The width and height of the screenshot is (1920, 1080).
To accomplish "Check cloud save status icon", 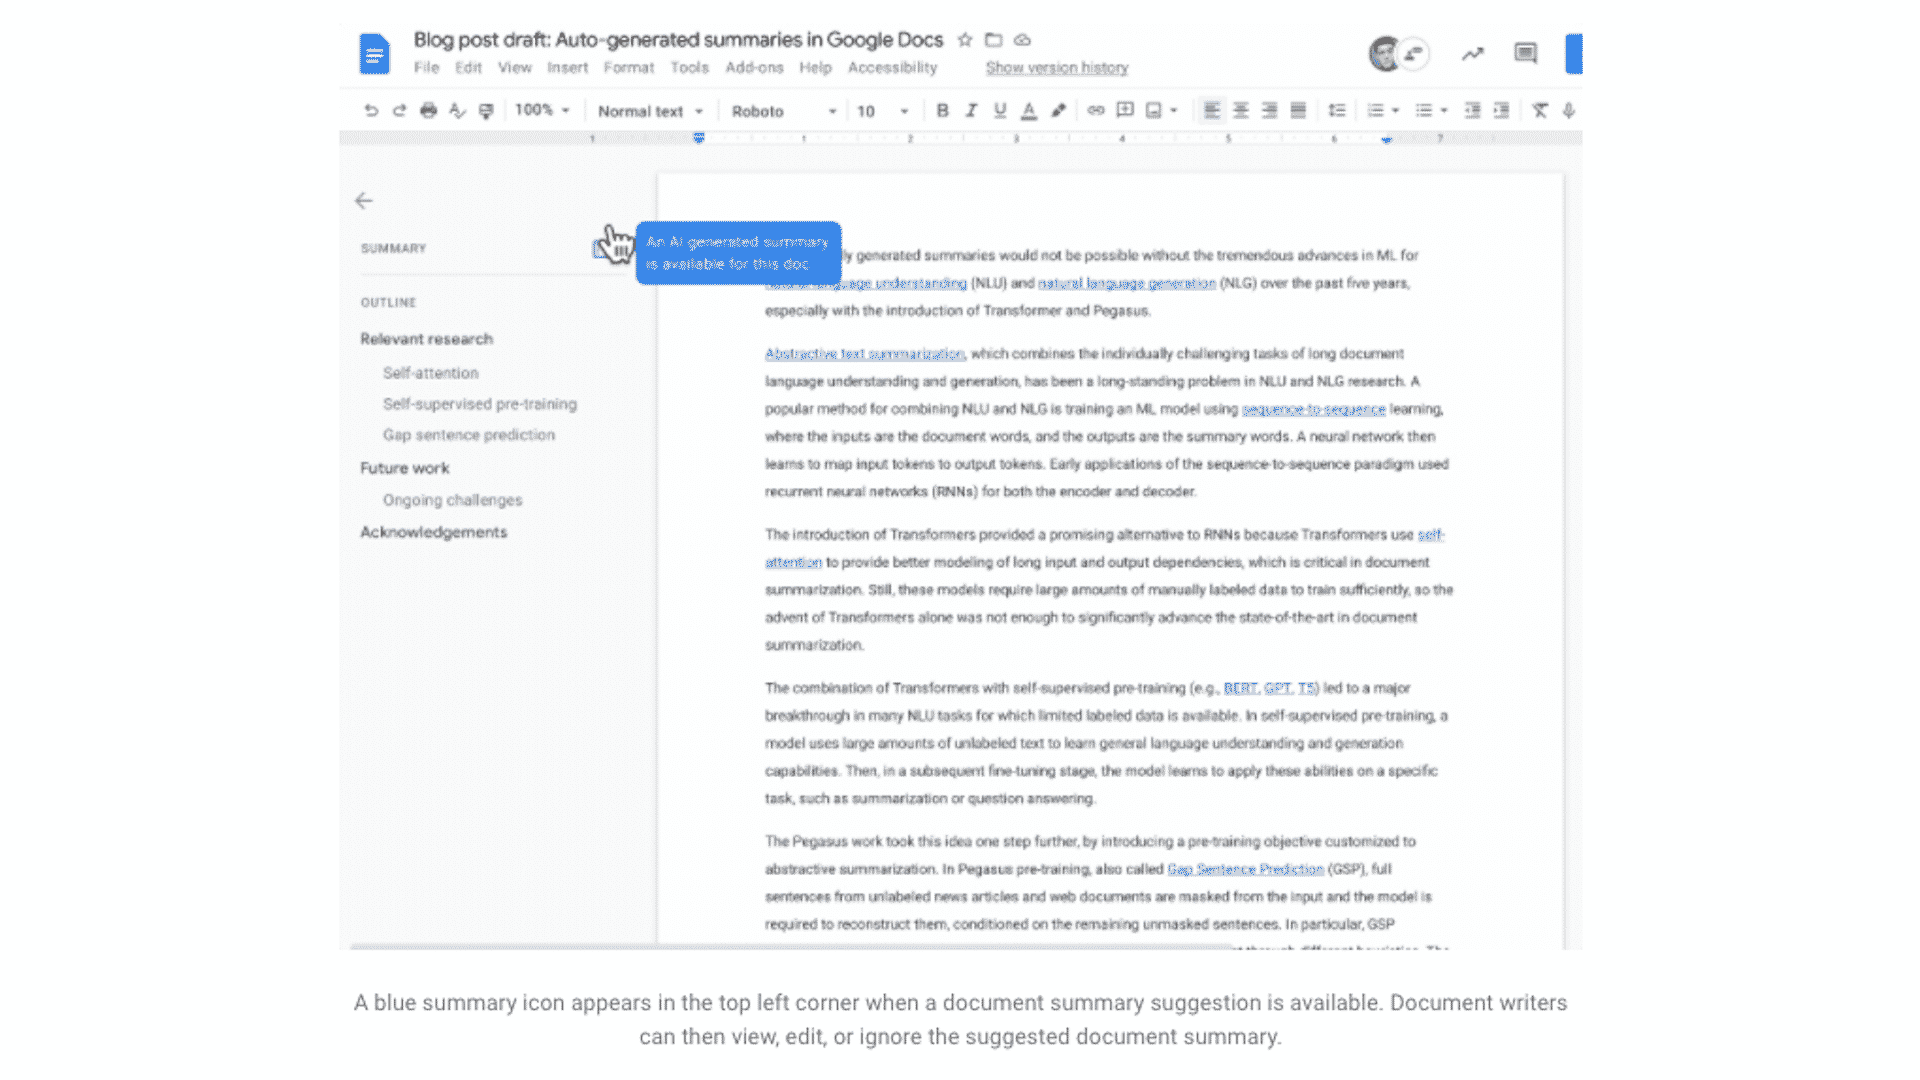I will 1022,40.
